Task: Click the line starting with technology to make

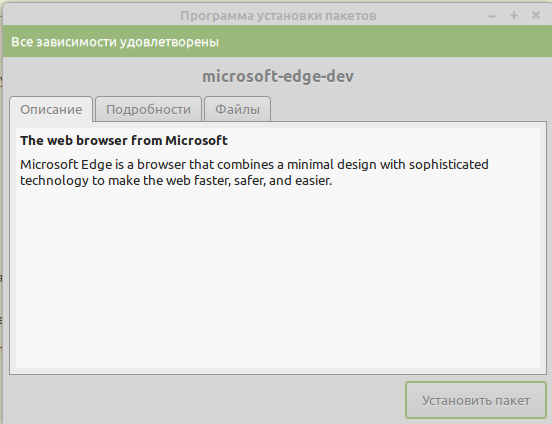Action: coord(176,181)
